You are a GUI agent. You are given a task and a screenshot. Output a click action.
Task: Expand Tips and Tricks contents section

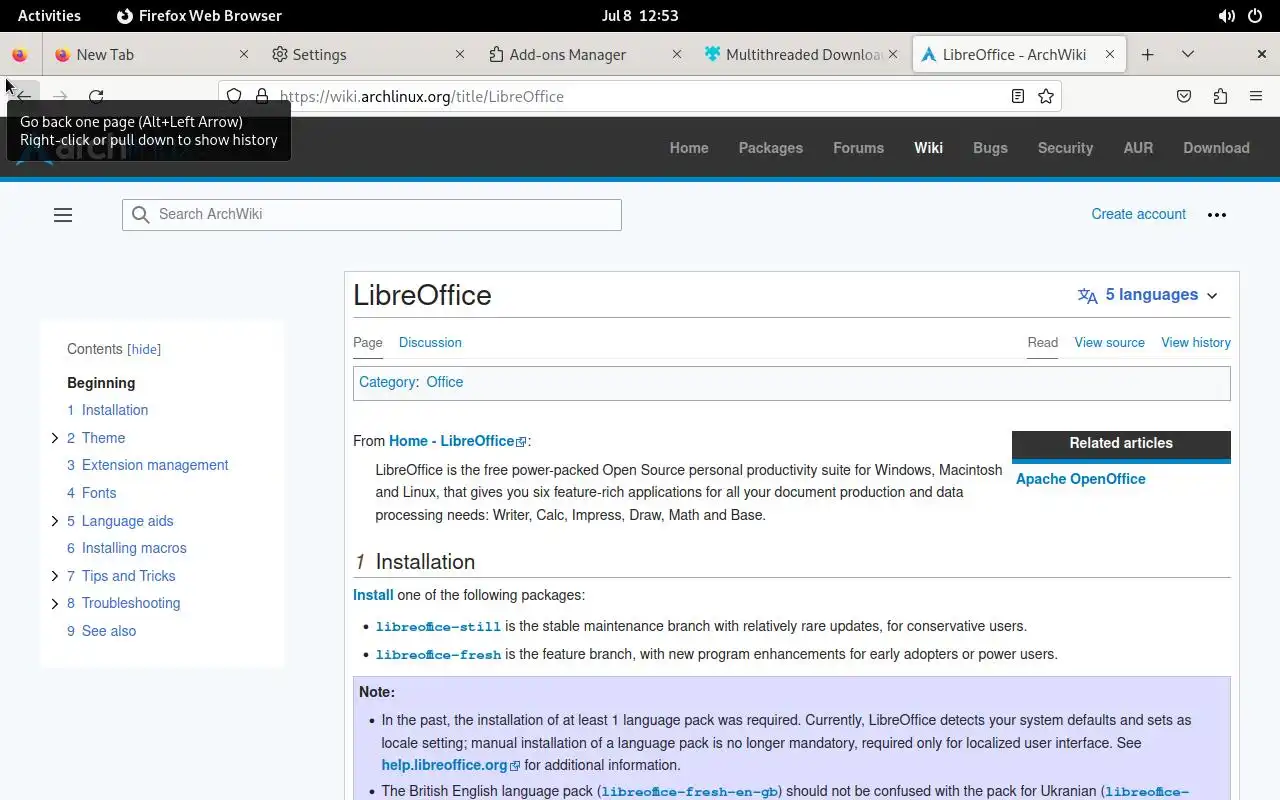55,576
